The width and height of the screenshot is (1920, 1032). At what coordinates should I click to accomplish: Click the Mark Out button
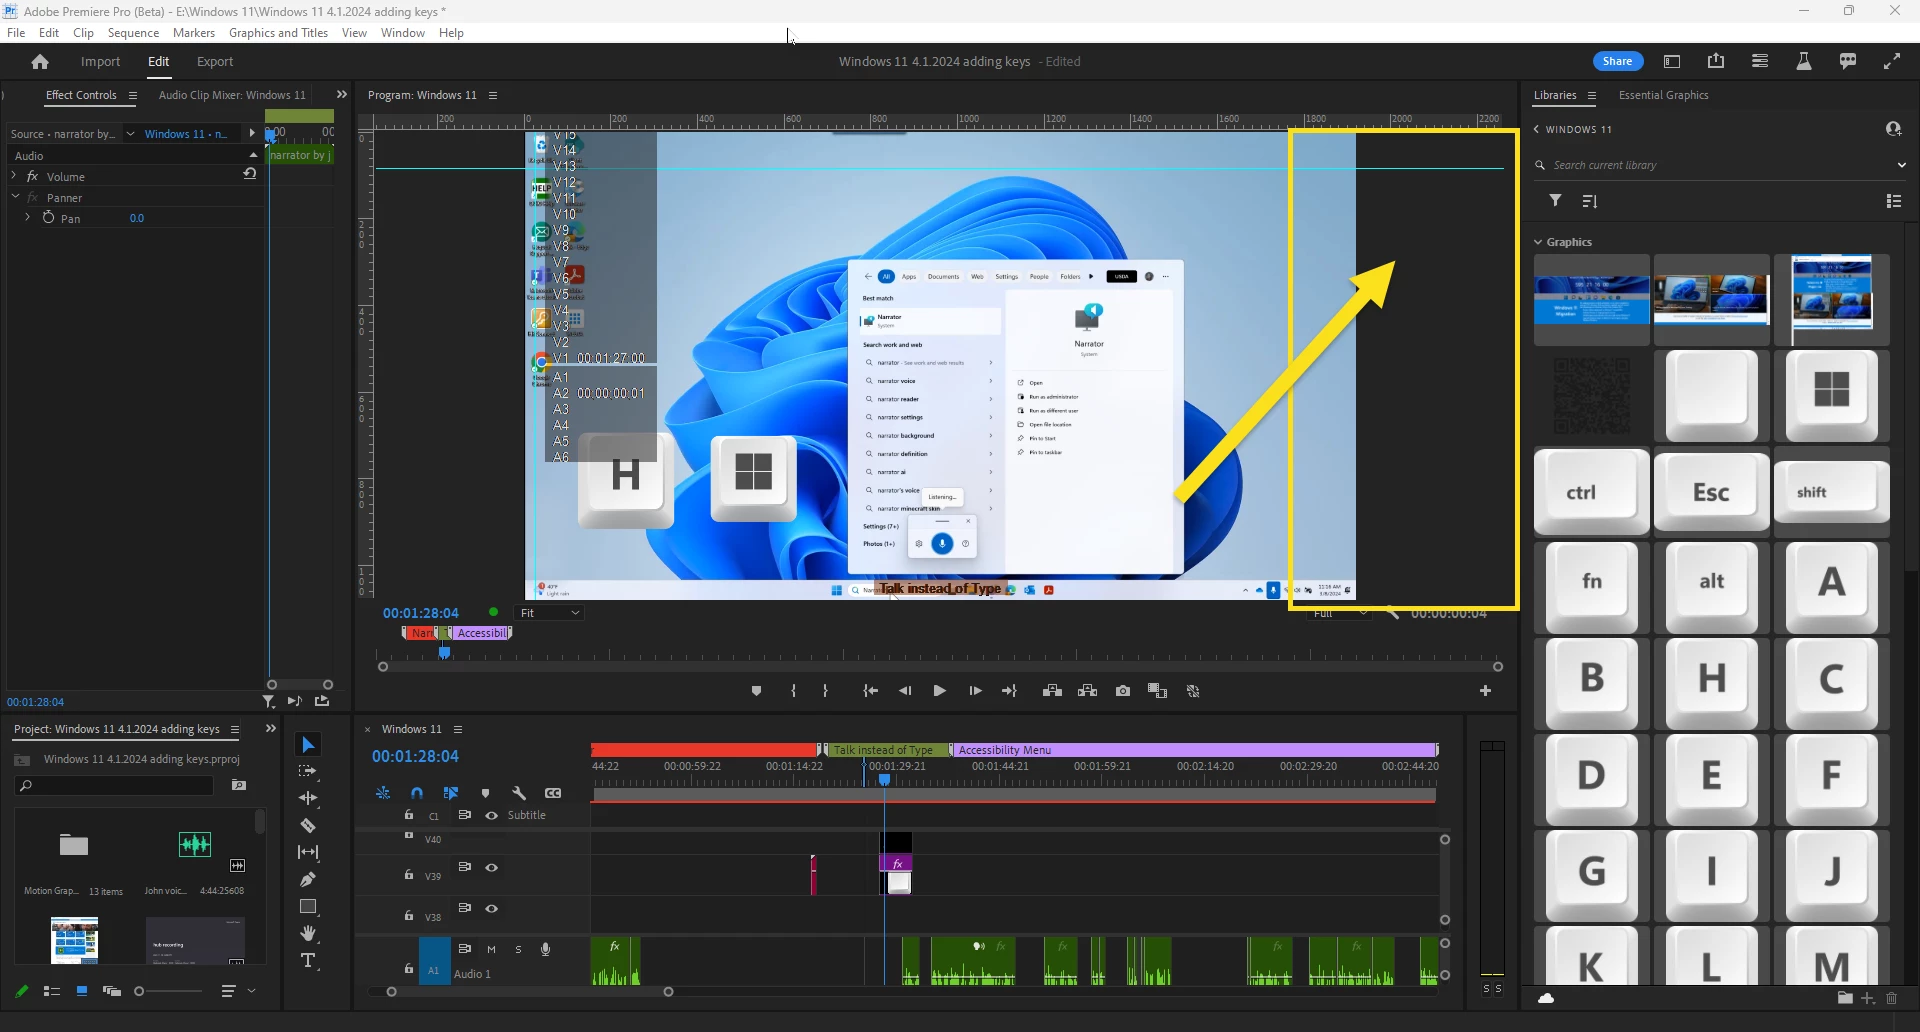(x=825, y=691)
